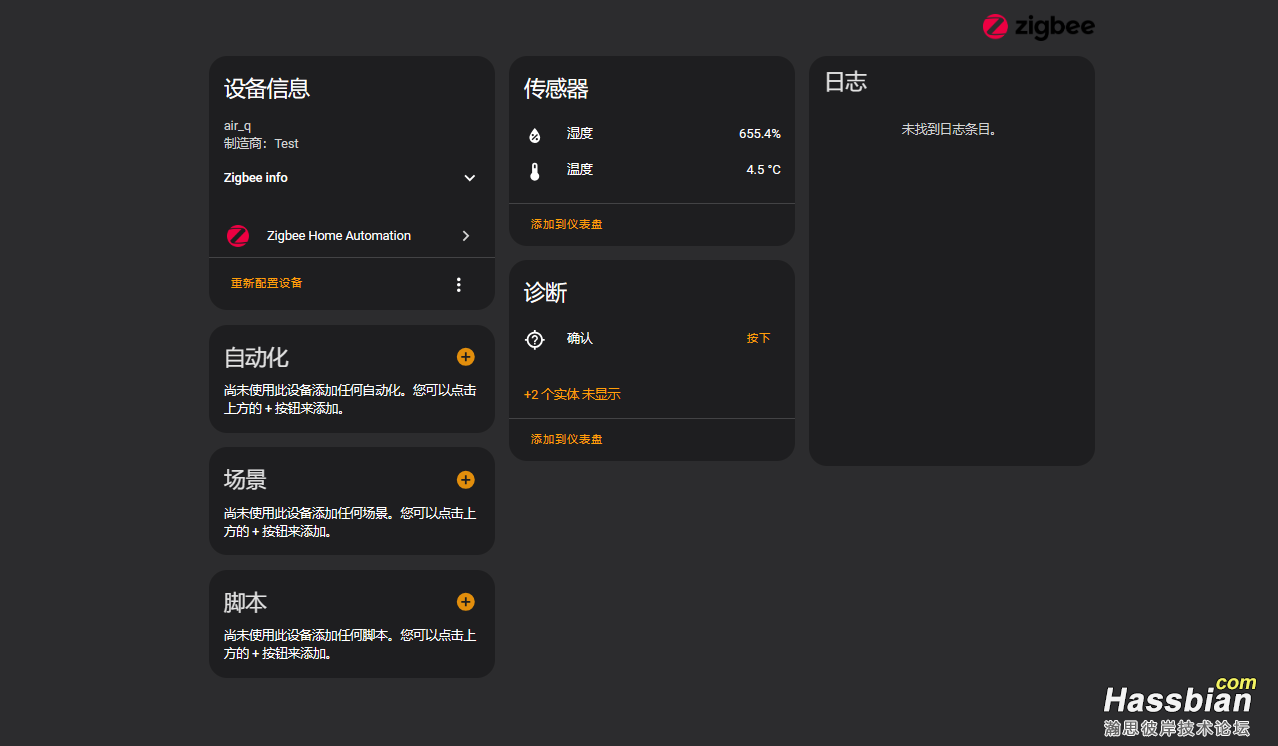Click the 传感器 card heading
This screenshot has height=746, width=1278.
tap(556, 89)
